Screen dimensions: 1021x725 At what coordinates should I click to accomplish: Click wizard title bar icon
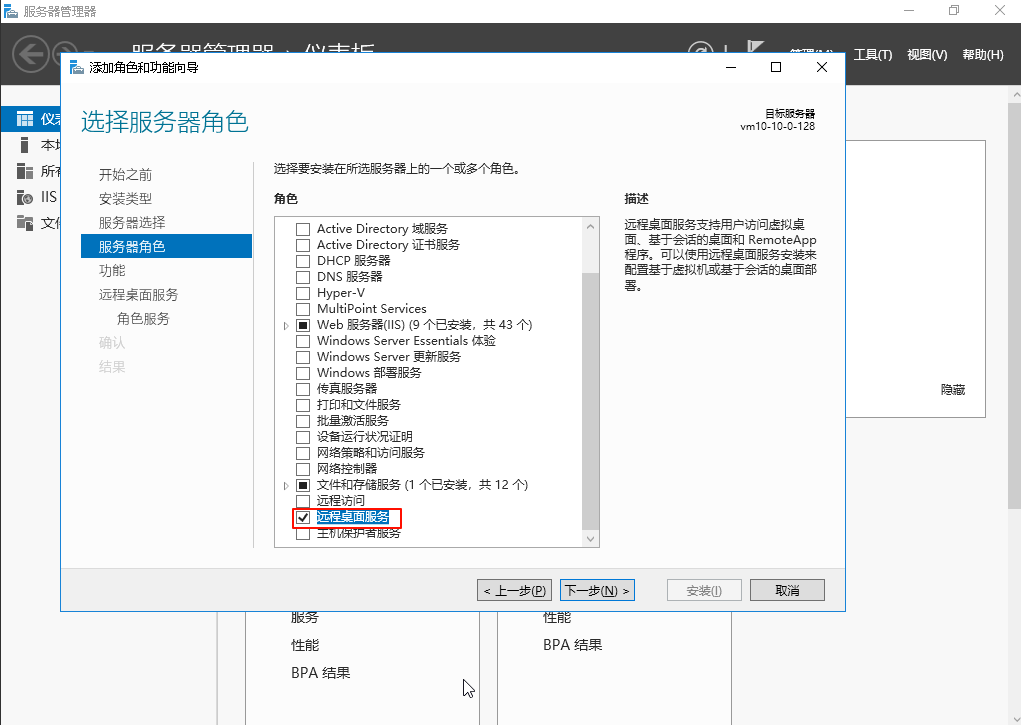pos(77,67)
